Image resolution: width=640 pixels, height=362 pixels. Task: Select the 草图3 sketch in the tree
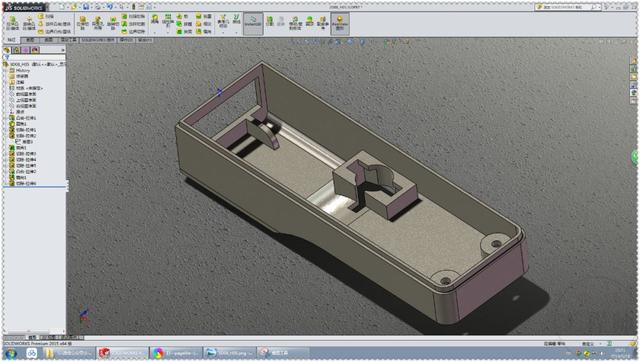pyautogui.click(x=24, y=142)
